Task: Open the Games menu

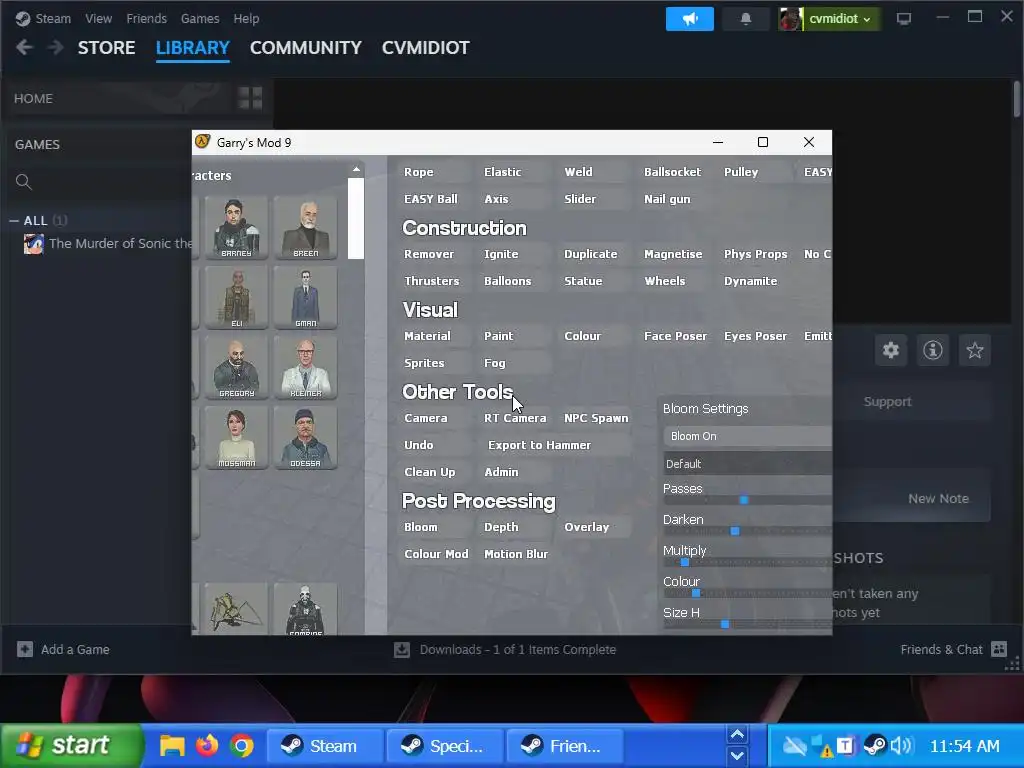Action: point(200,18)
